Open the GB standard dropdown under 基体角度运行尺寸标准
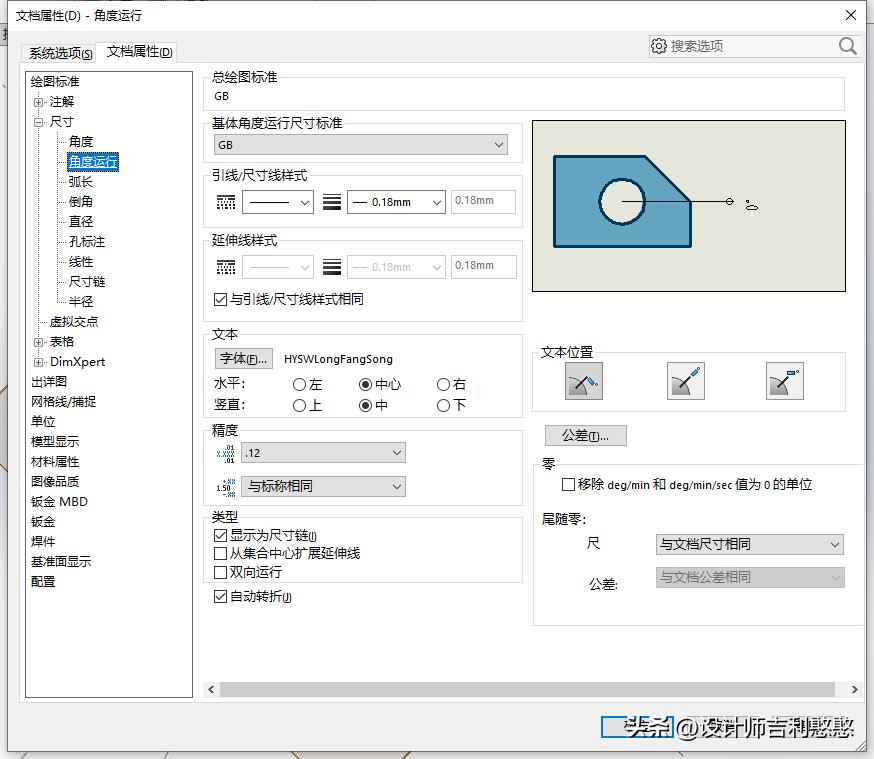This screenshot has width=874, height=759. pyautogui.click(x=498, y=144)
